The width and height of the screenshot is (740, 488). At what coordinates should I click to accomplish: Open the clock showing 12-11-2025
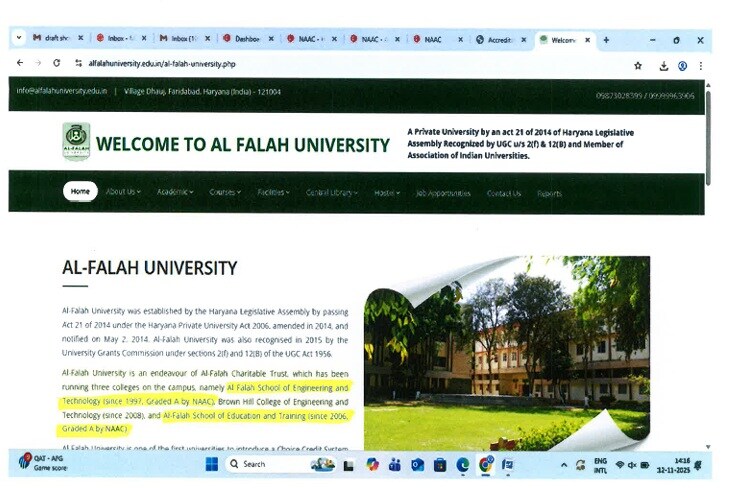click(673, 466)
